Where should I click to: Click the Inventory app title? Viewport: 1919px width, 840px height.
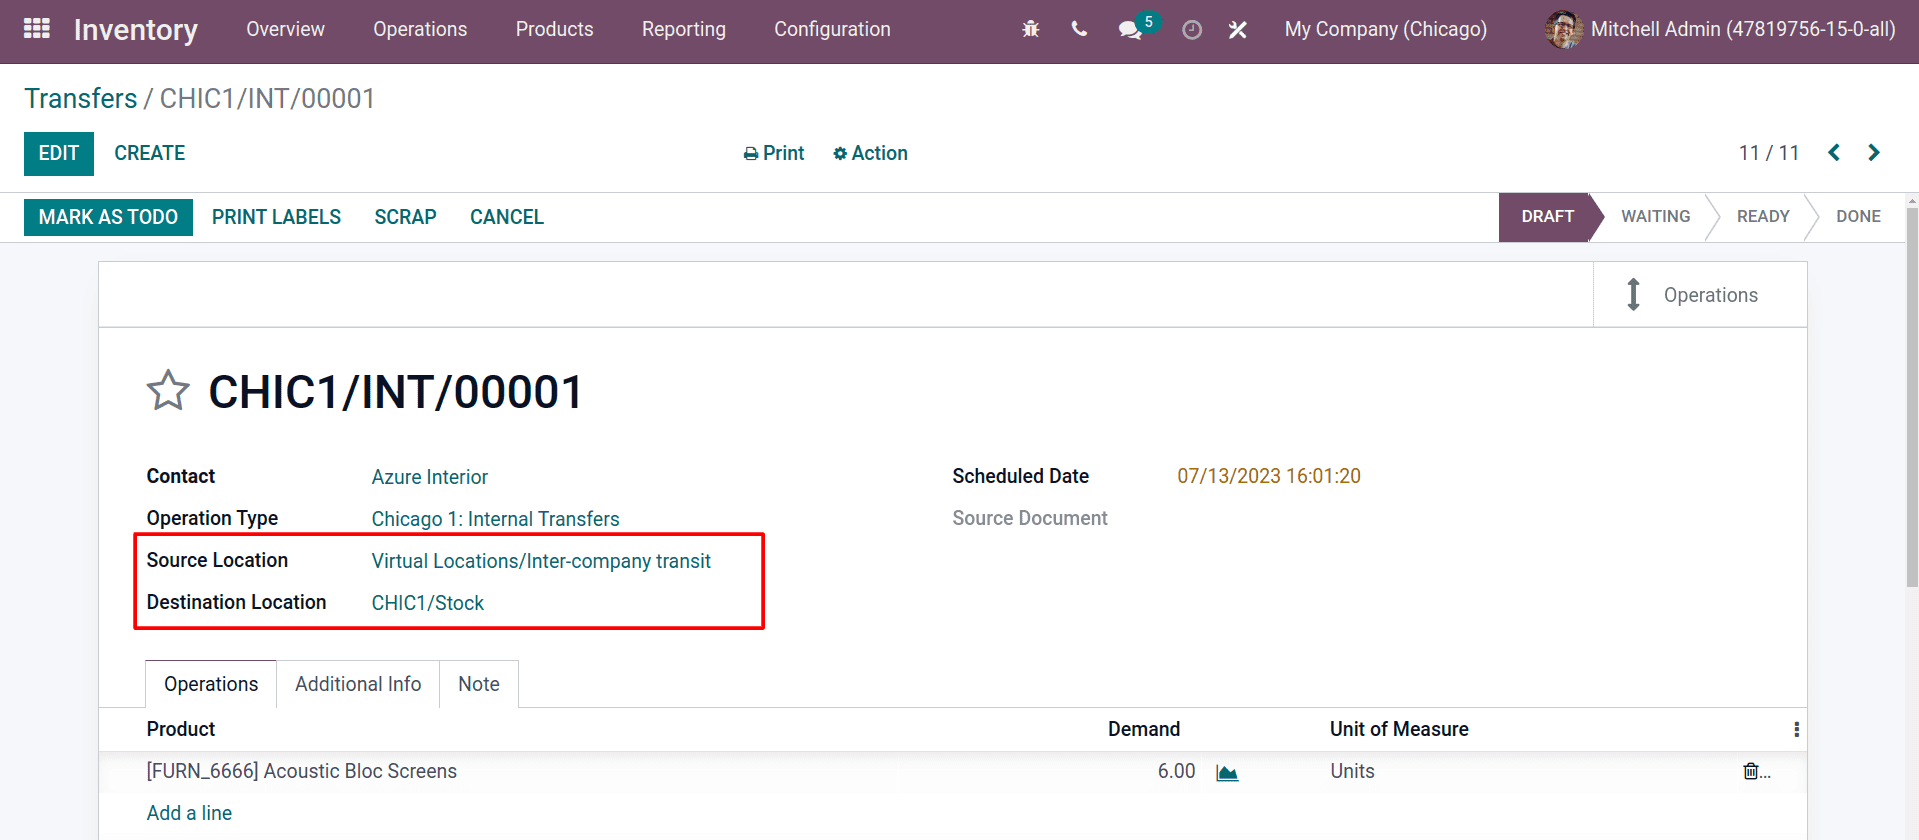point(136,30)
